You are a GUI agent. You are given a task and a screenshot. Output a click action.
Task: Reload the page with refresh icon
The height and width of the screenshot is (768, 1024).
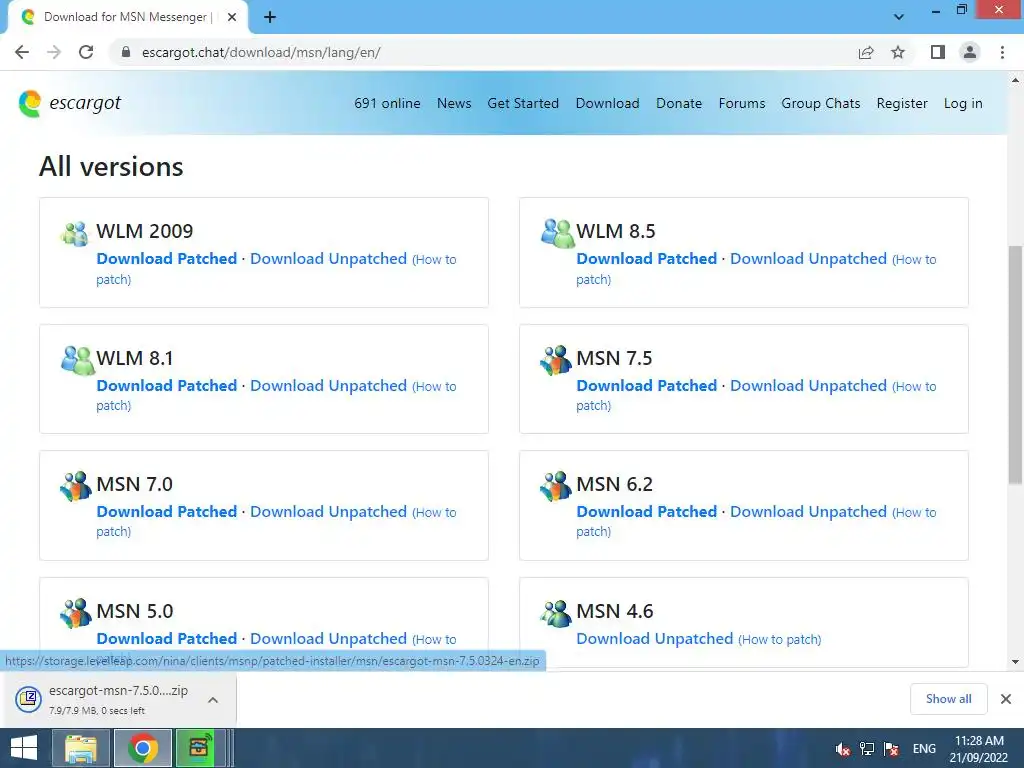tap(86, 52)
